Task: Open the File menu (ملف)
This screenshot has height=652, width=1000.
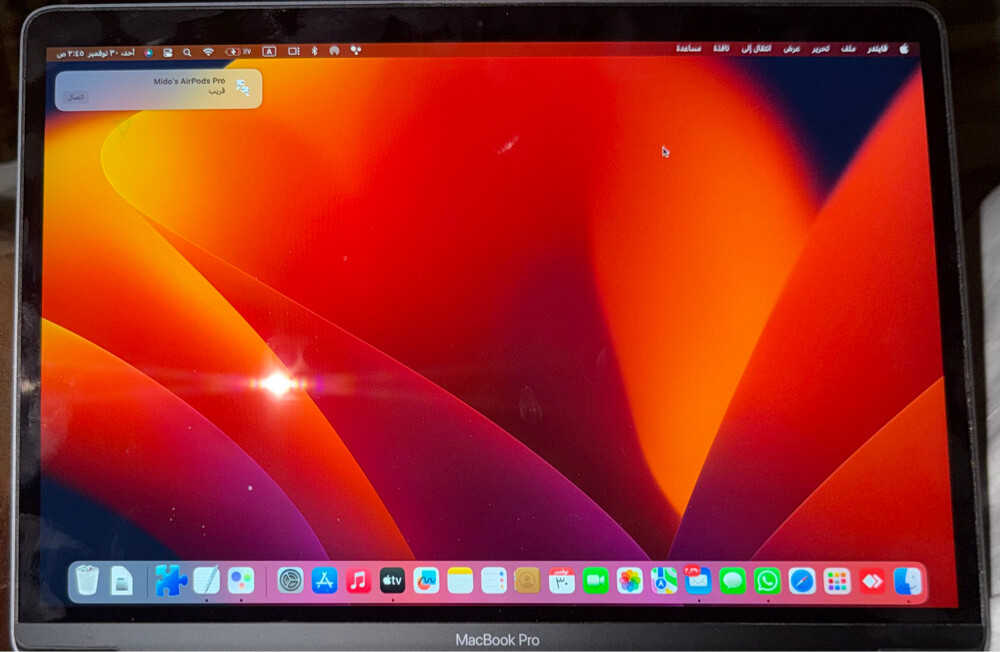Action: [848, 48]
